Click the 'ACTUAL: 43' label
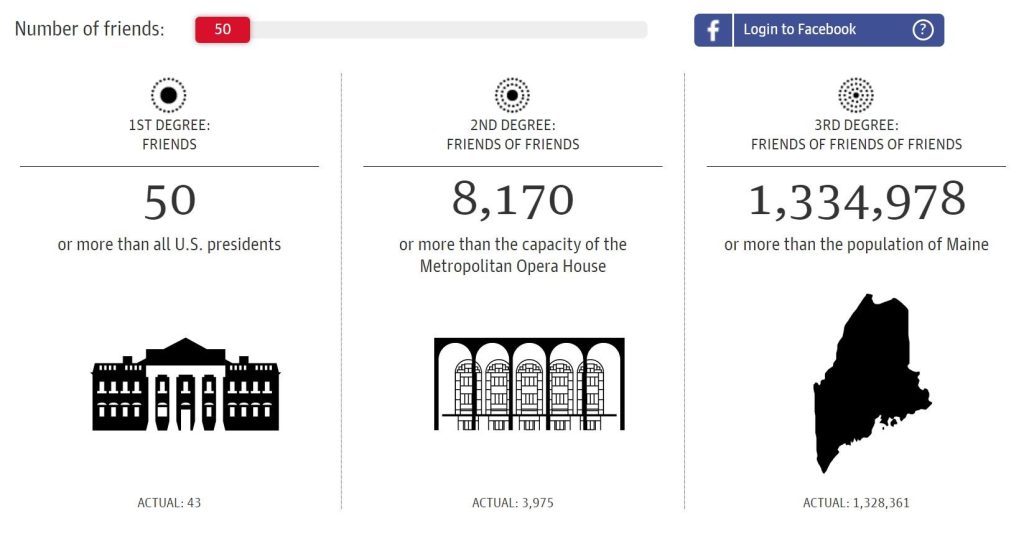The height and width of the screenshot is (534, 1024). [169, 503]
